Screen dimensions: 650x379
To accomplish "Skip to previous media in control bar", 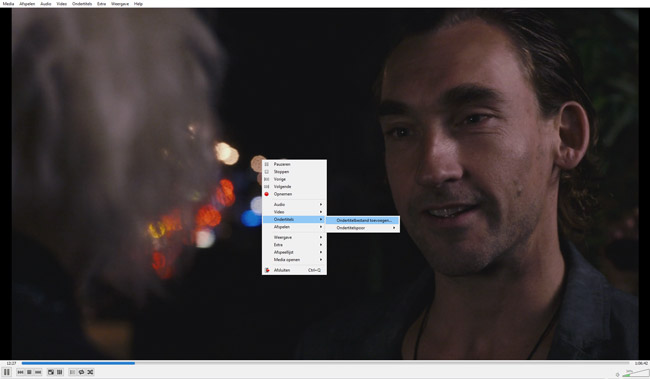I will [x=20, y=372].
